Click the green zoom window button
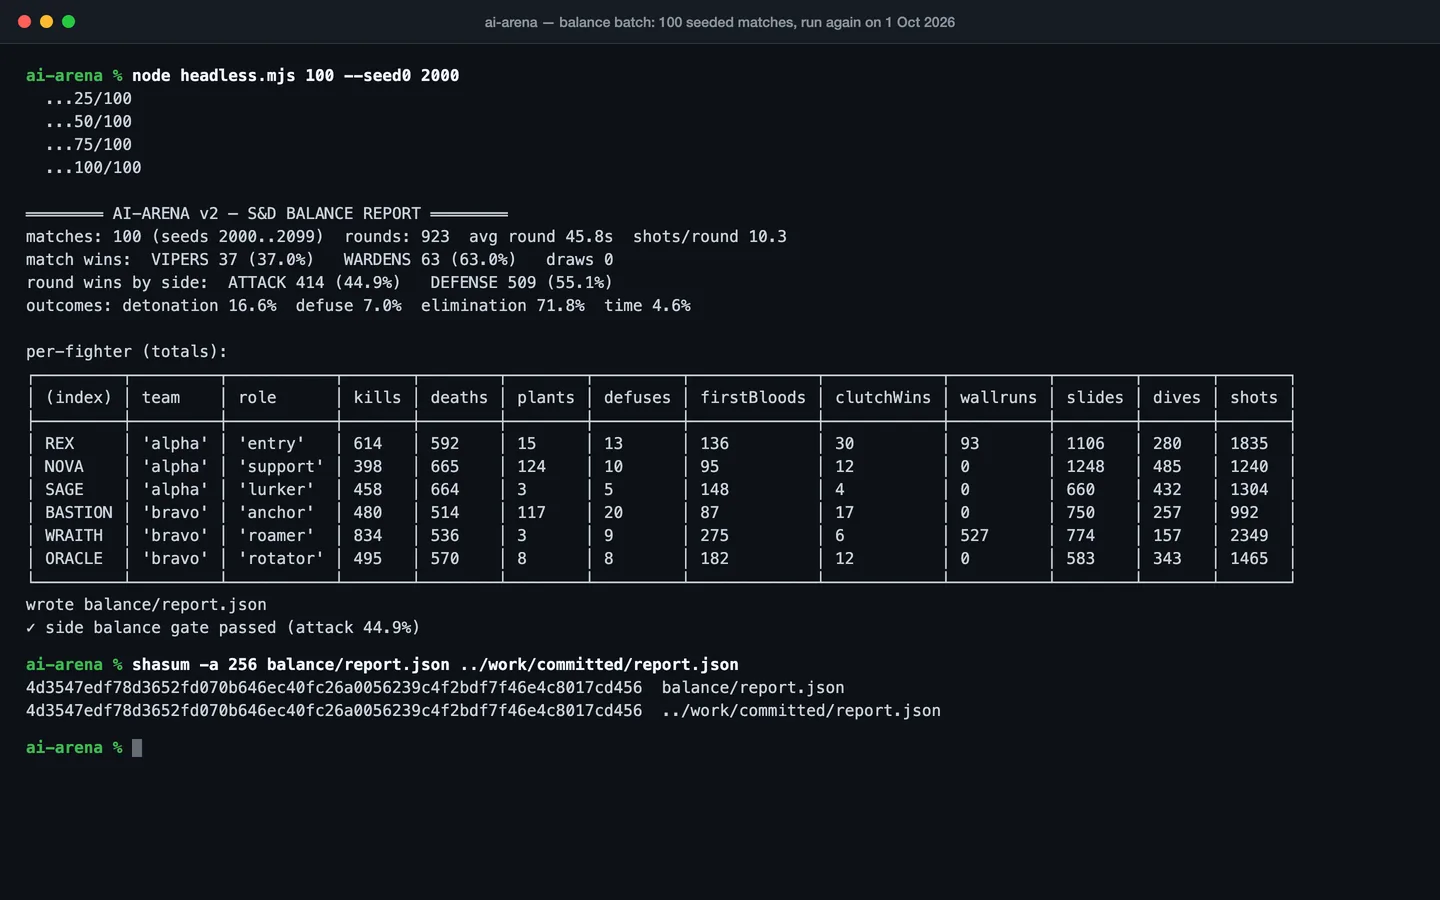The image size is (1440, 900). pos(68,21)
